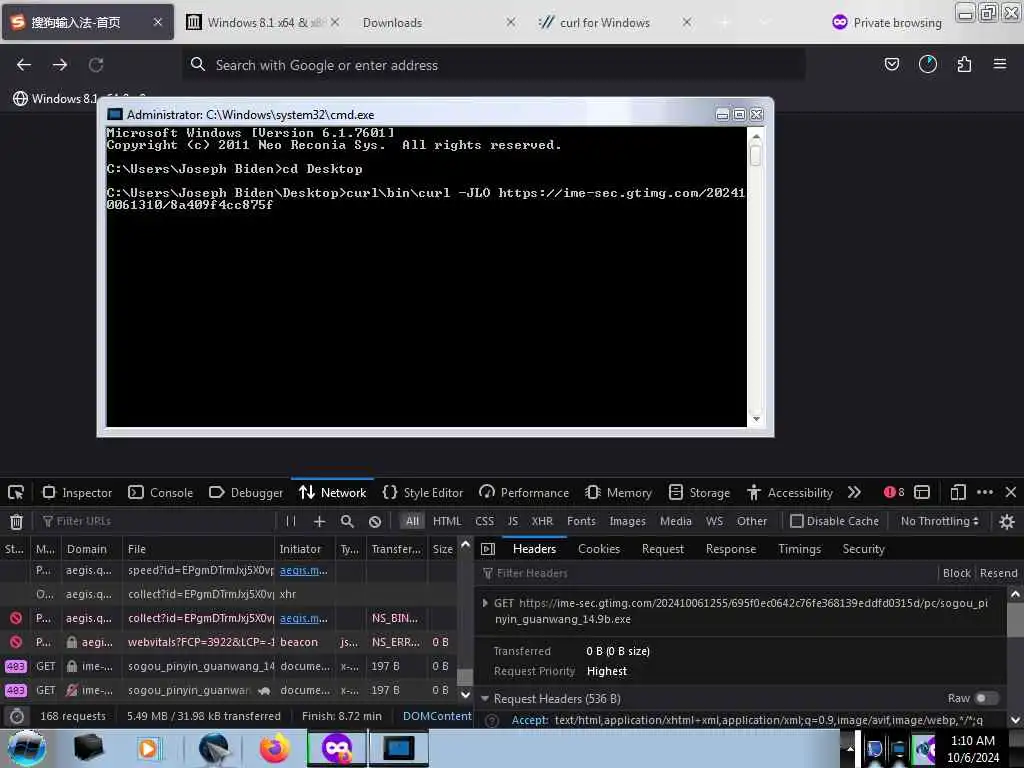This screenshot has height=768, width=1024.
Task: Enable the Disable Cache checkbox
Action: click(796, 521)
